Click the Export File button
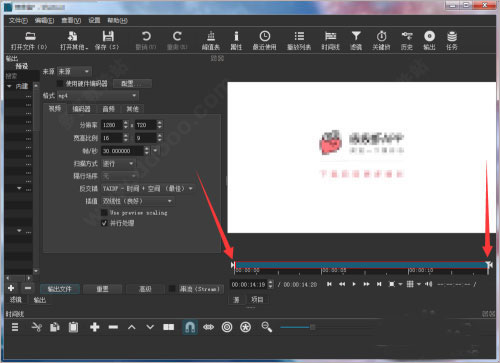This screenshot has height=363, width=500. pos(60,289)
